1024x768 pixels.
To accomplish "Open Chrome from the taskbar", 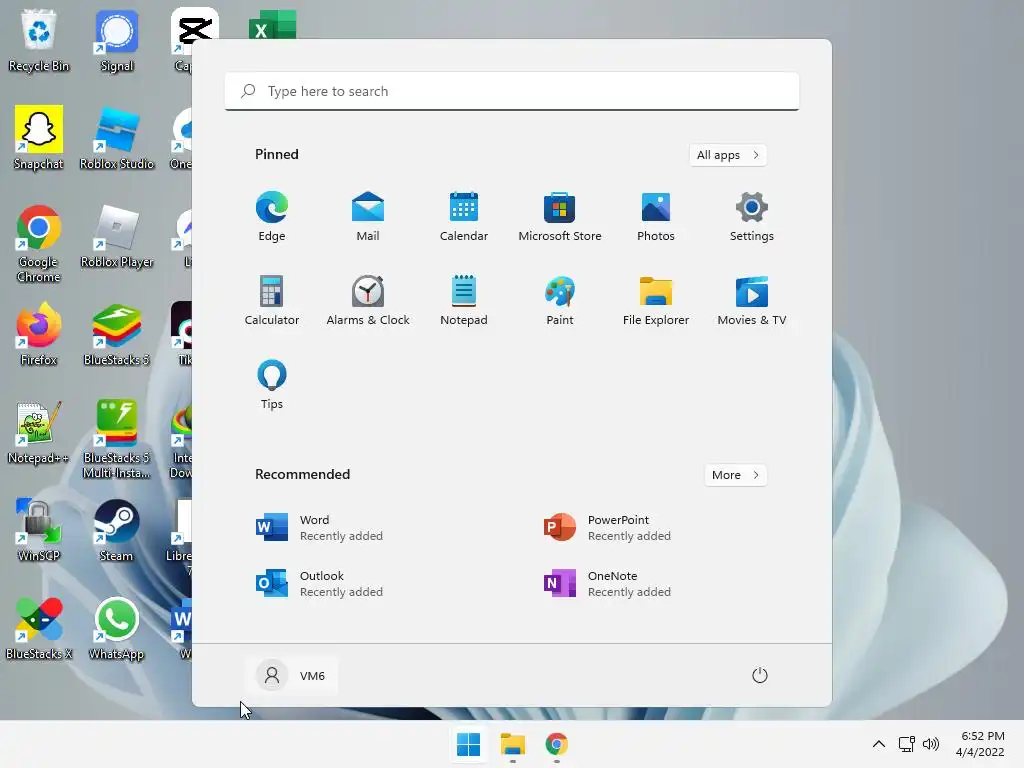I will click(x=556, y=744).
